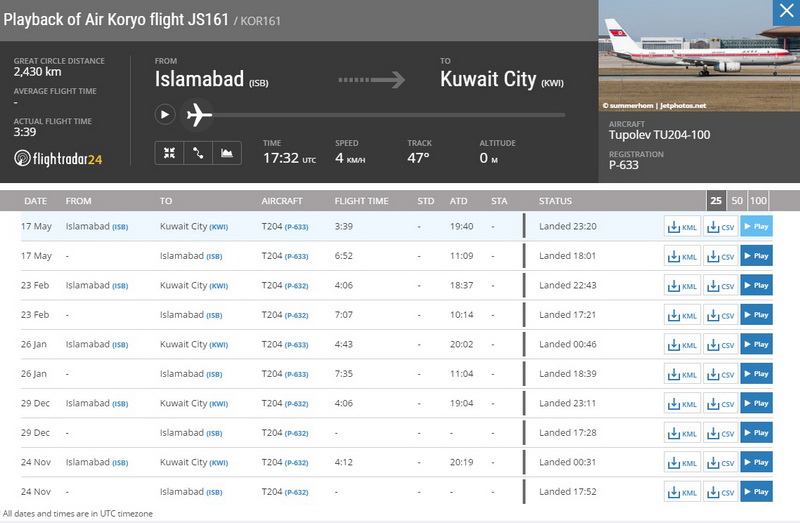800x523 pixels.
Task: Show 50 results per page
Action: pyautogui.click(x=737, y=201)
